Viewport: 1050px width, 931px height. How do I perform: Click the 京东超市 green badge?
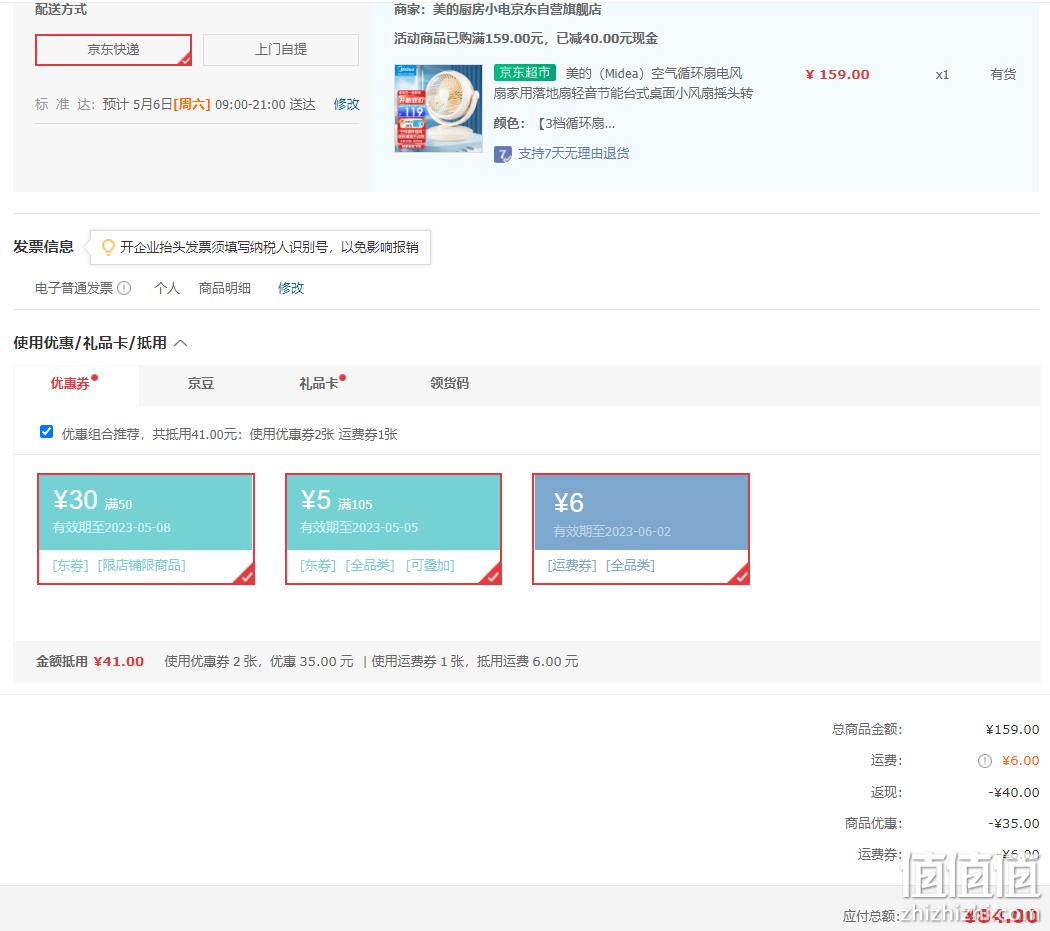pos(525,72)
